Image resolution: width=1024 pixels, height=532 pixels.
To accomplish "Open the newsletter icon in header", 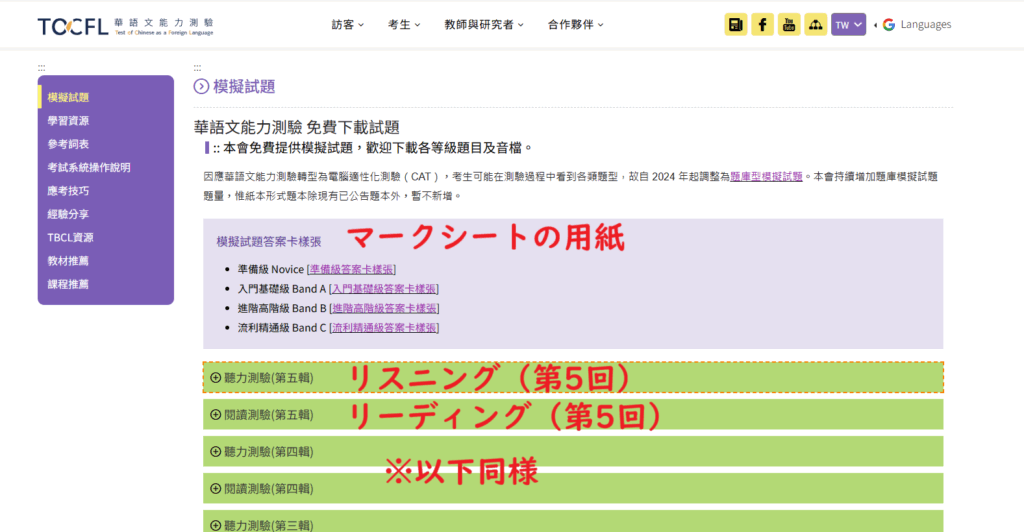I will click(x=736, y=25).
